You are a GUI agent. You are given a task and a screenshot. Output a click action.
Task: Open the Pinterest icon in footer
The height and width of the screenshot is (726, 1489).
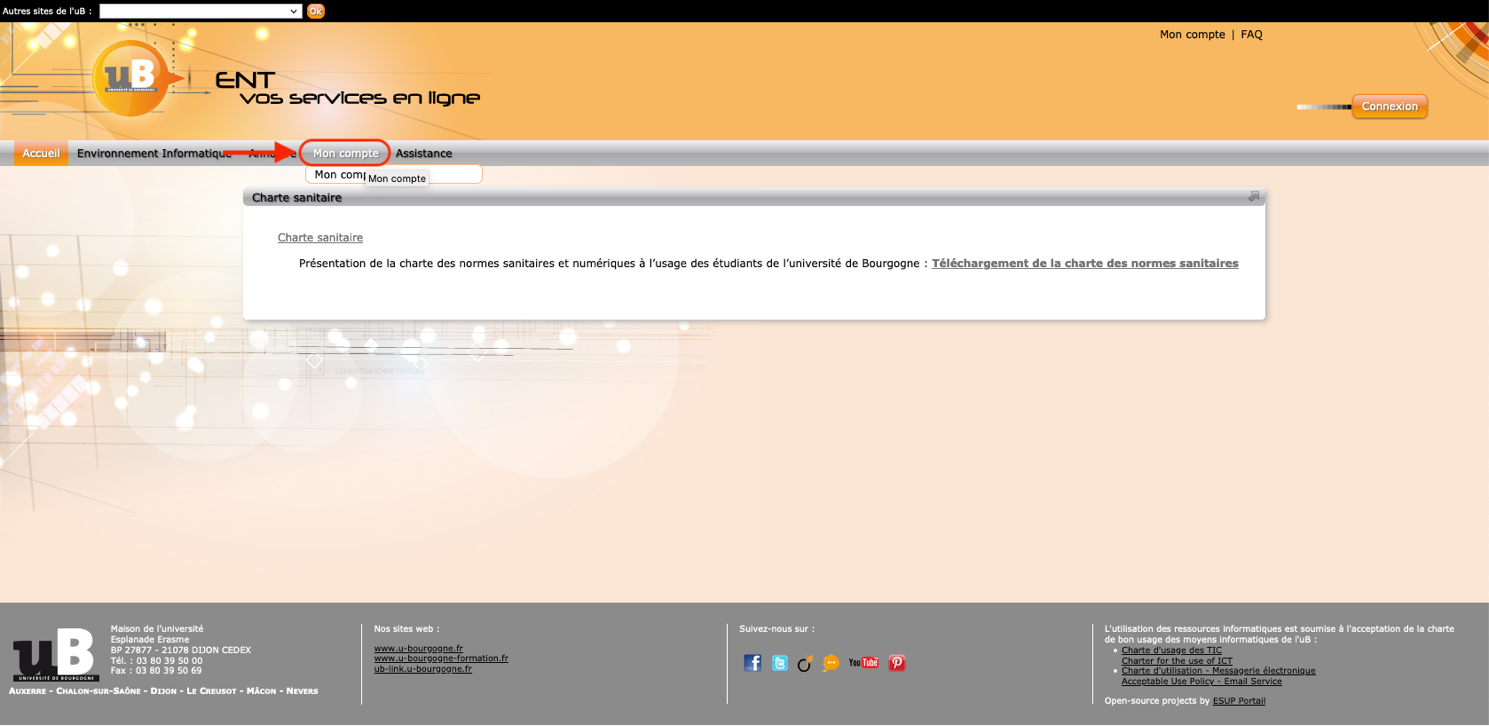pos(897,663)
